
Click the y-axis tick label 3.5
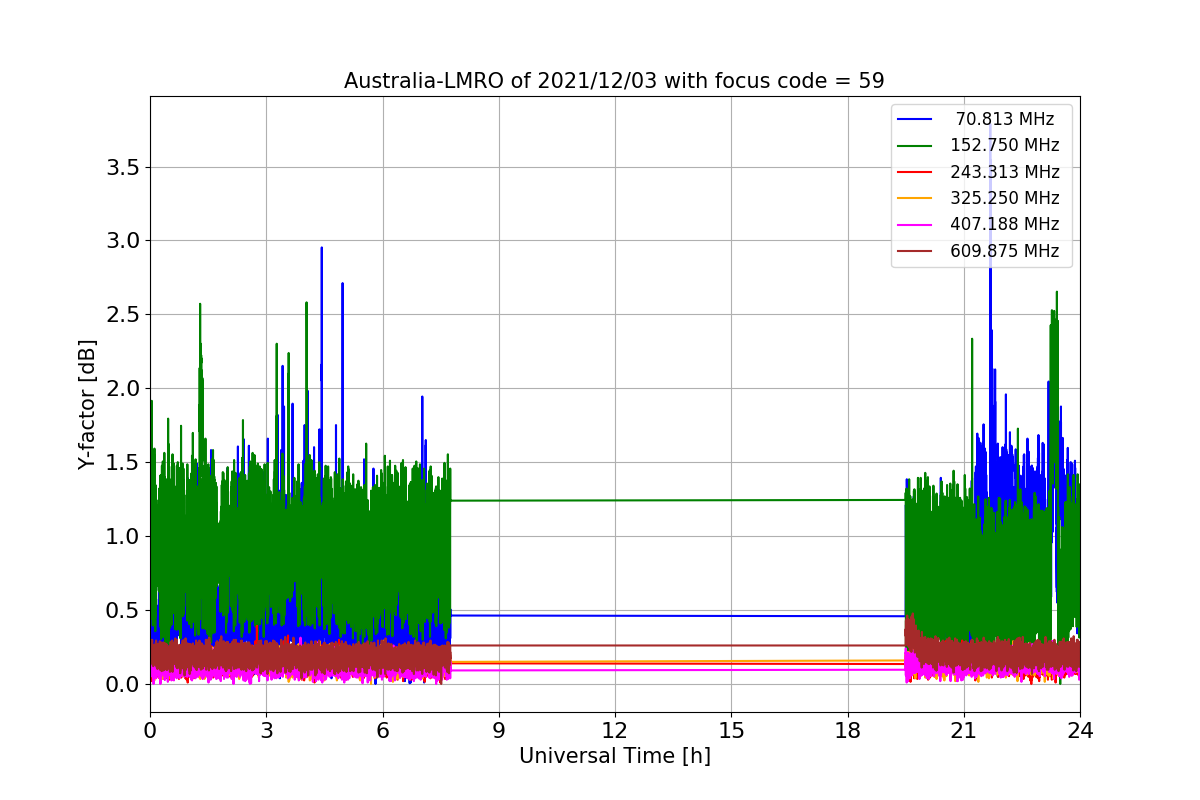pos(124,167)
